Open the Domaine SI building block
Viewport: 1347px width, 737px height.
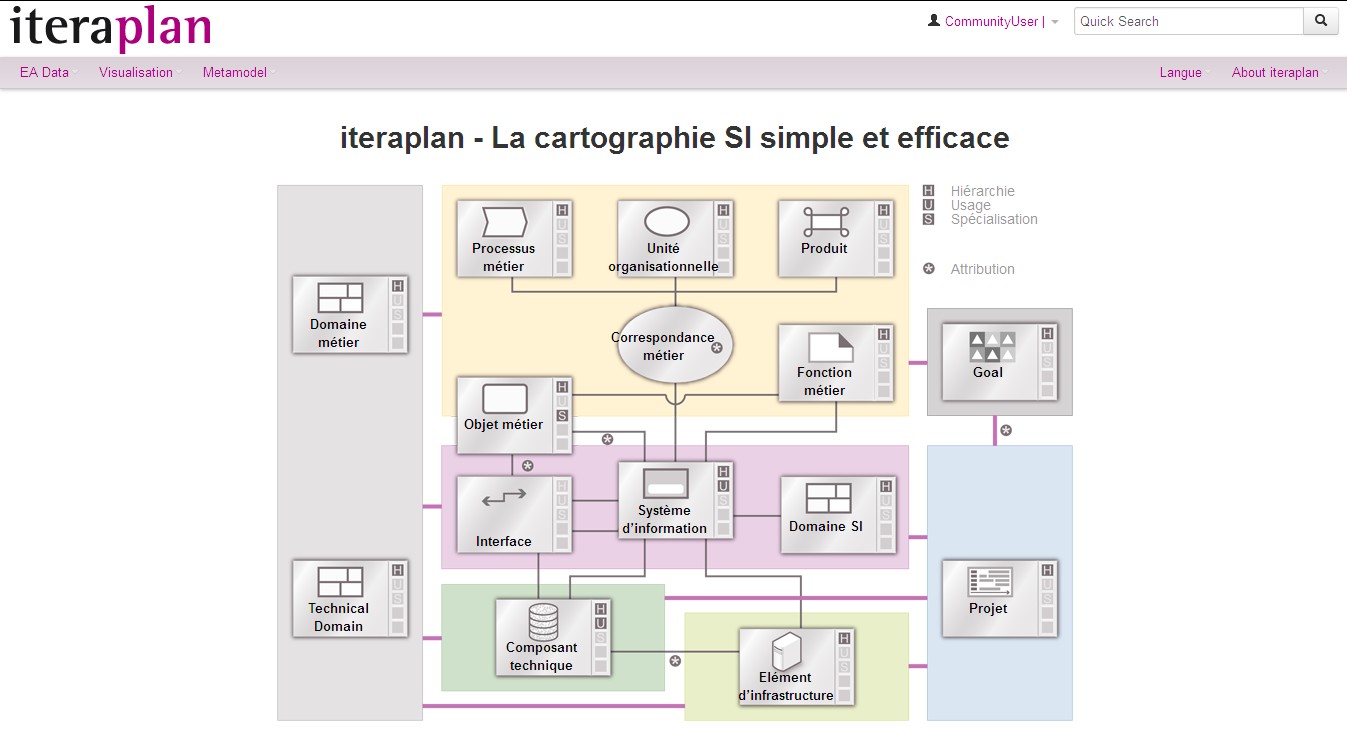tap(838, 514)
